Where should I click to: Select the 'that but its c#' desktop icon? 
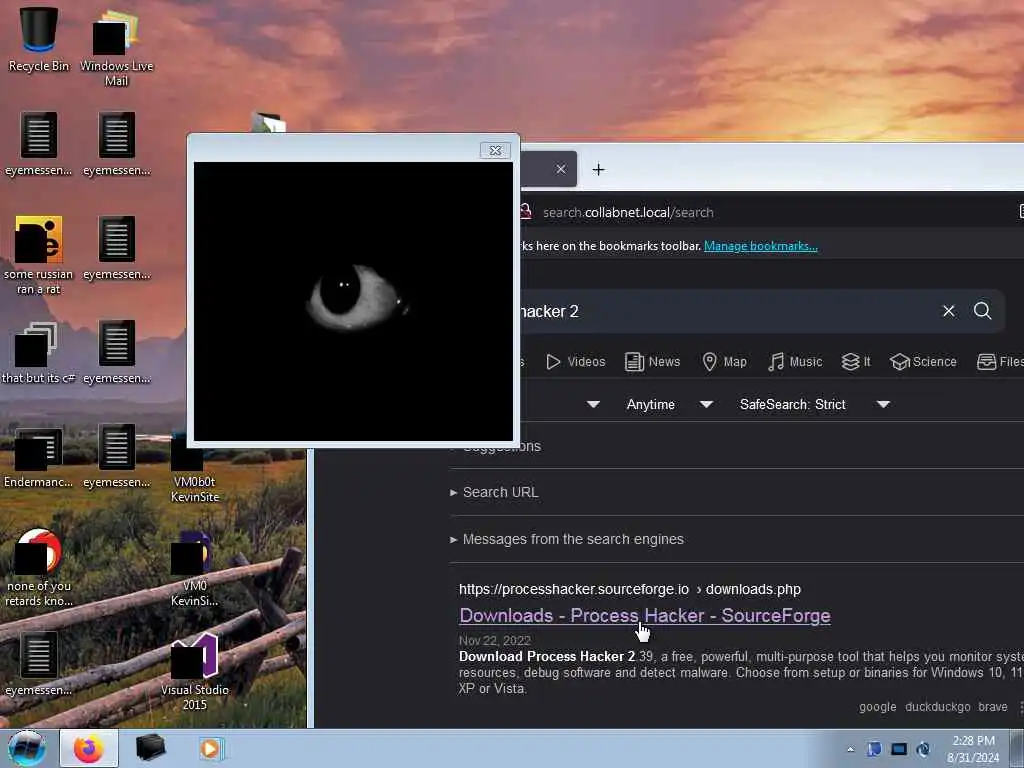(39, 353)
